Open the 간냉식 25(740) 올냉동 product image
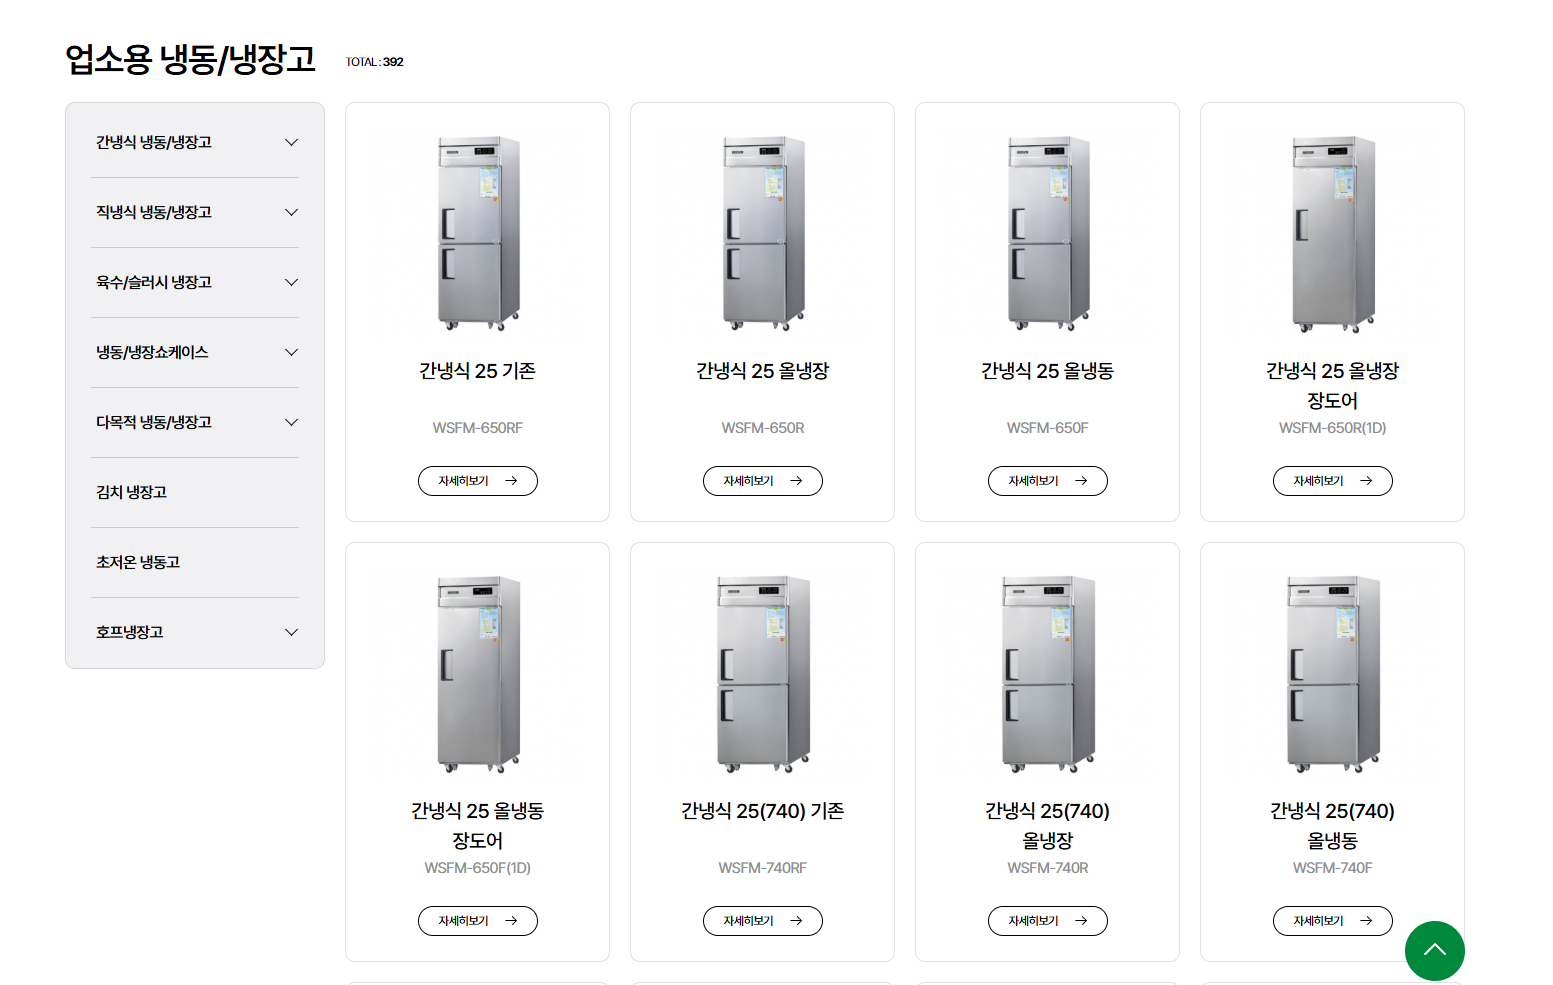The height and width of the screenshot is (985, 1553). coord(1333,673)
